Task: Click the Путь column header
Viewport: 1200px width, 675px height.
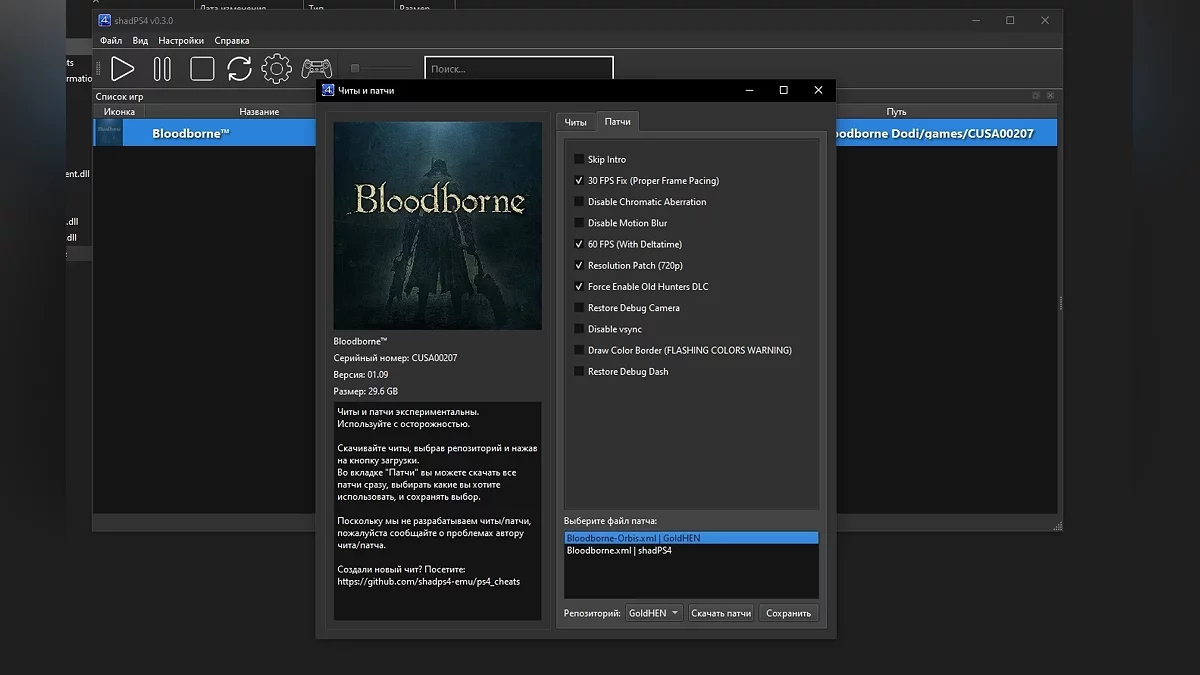Action: pyautogui.click(x=896, y=112)
